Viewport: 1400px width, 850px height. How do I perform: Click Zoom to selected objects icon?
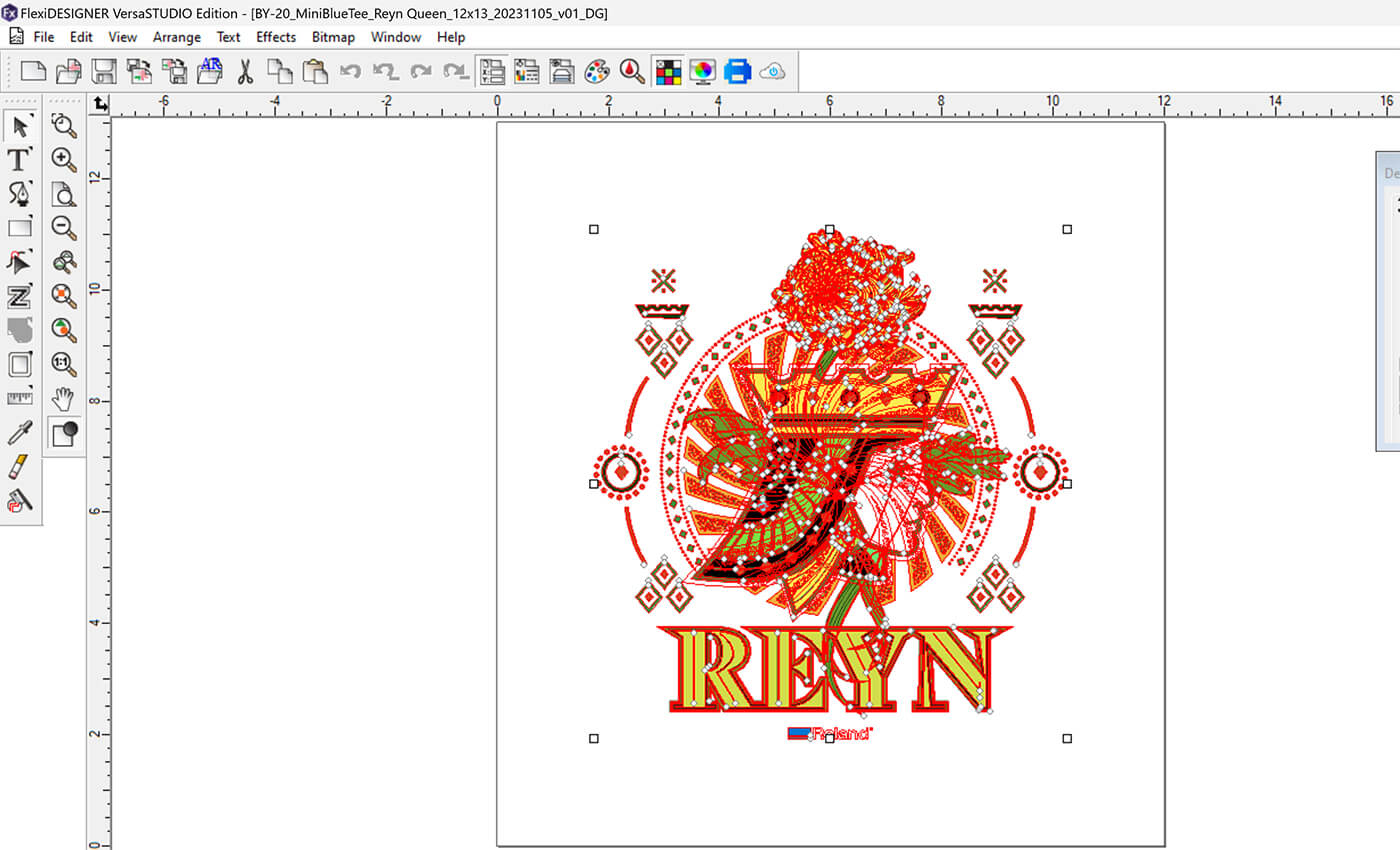(x=64, y=296)
